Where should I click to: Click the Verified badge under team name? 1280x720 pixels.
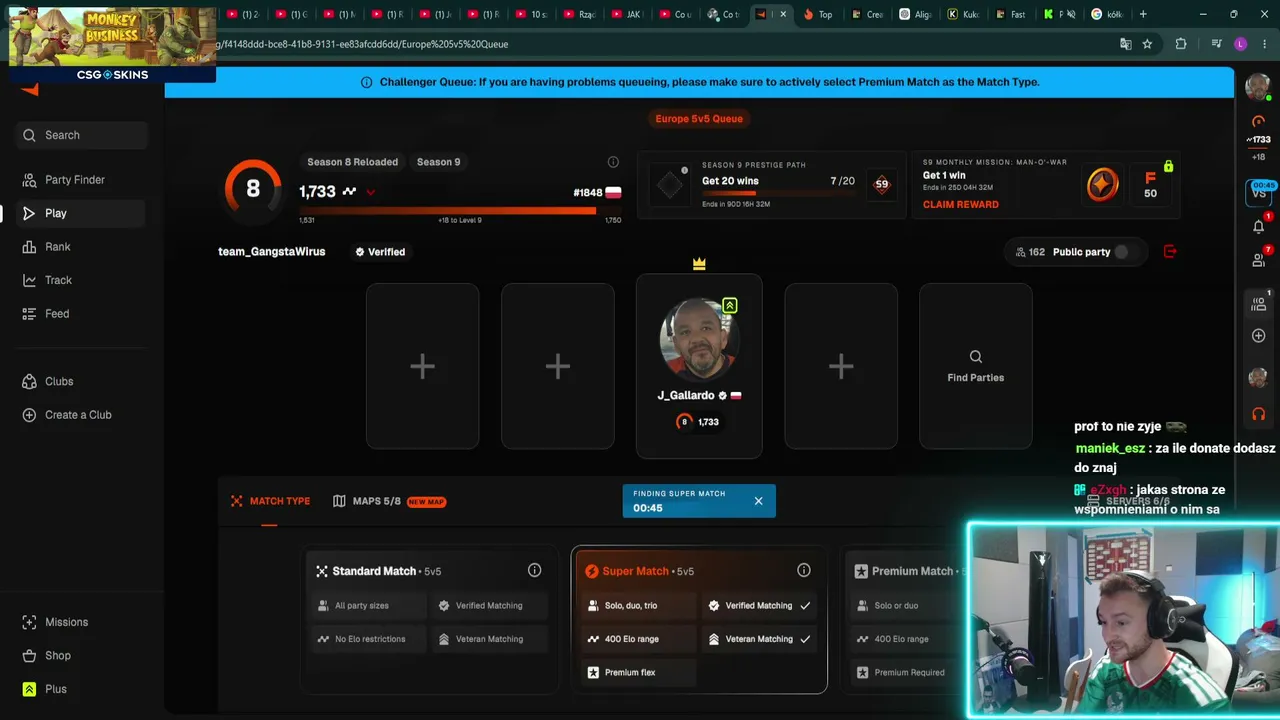point(380,252)
